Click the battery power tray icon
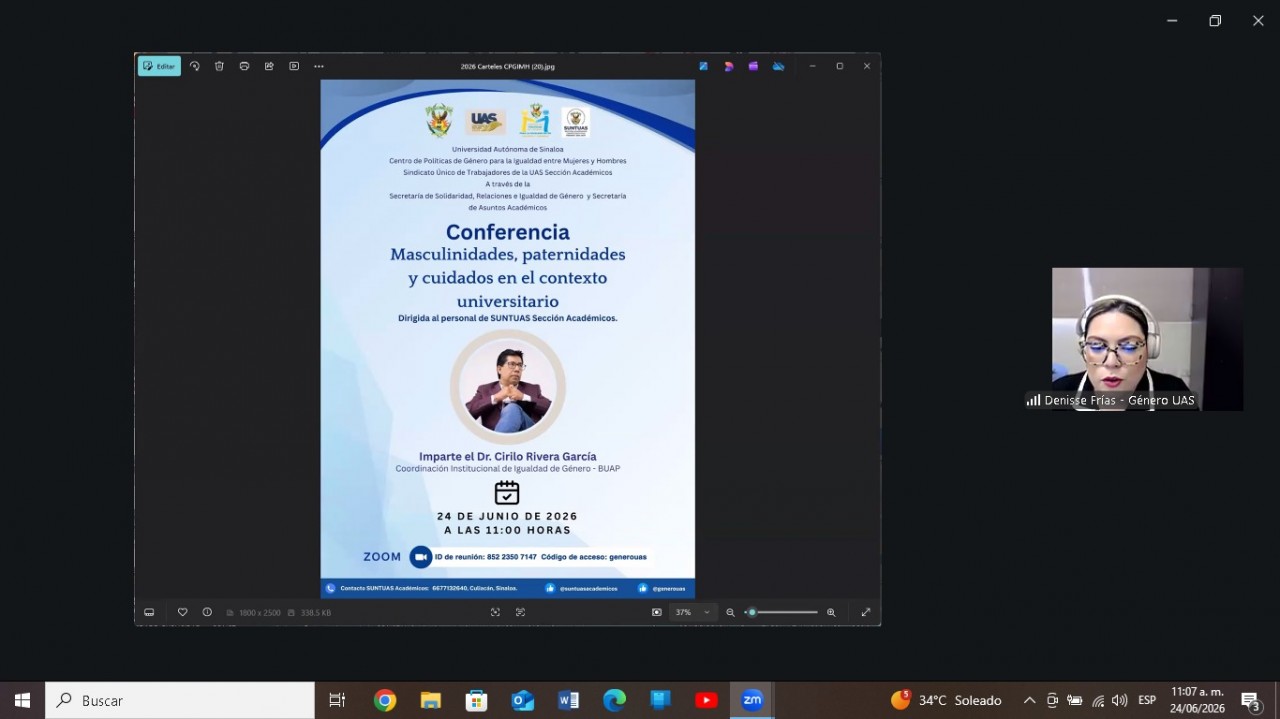 1075,700
